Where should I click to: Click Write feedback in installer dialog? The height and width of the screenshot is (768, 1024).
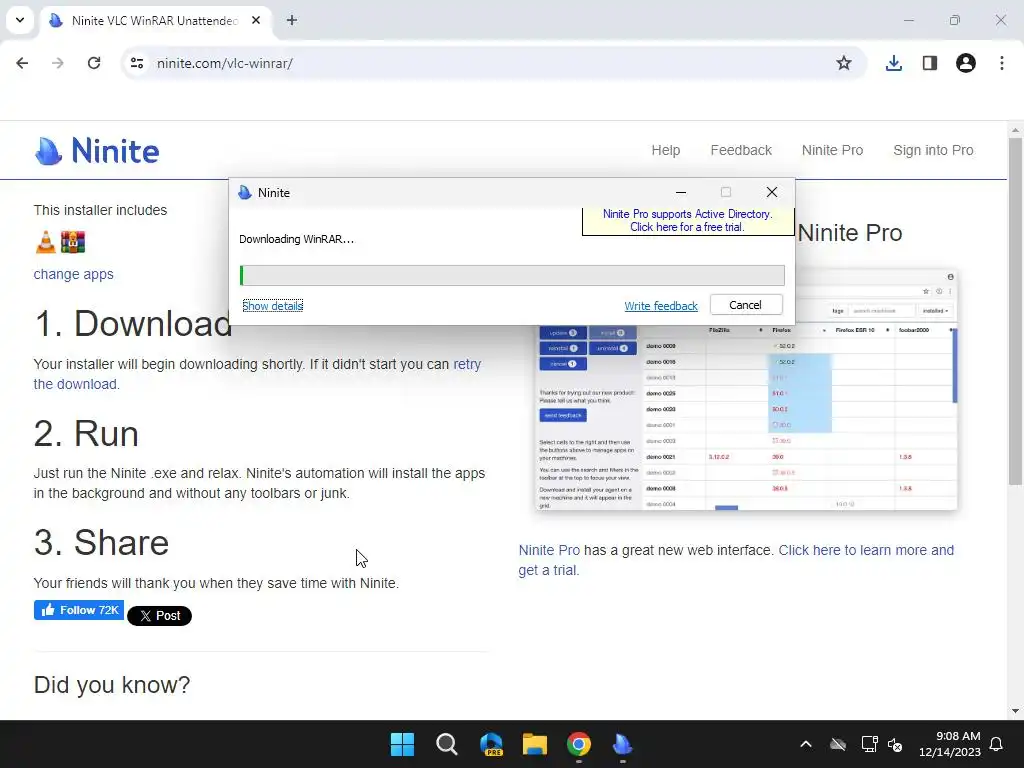coord(661,306)
